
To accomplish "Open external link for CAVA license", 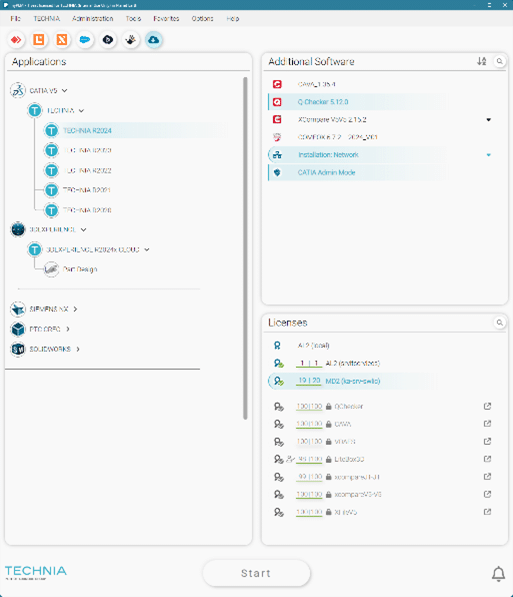I will coord(487,424).
